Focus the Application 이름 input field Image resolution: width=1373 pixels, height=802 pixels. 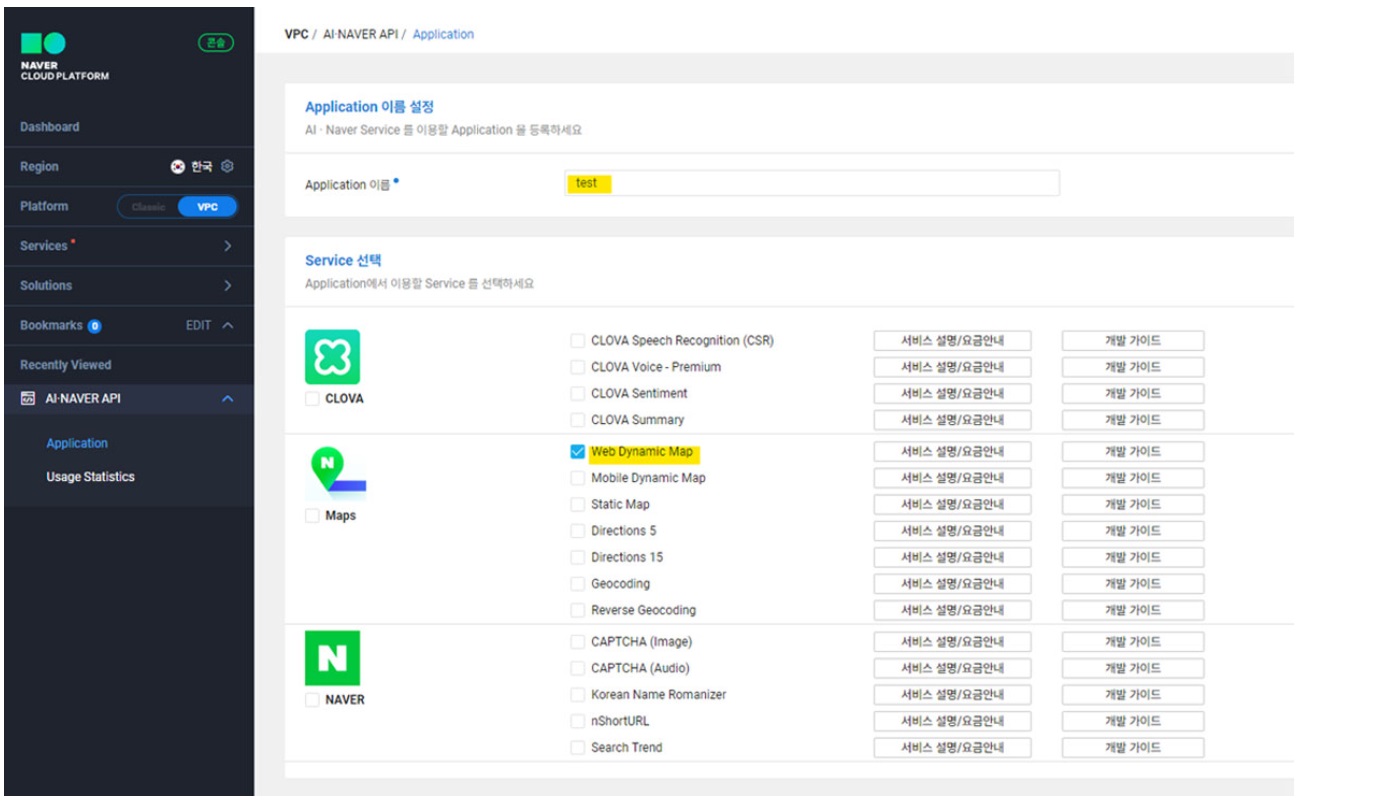click(811, 184)
